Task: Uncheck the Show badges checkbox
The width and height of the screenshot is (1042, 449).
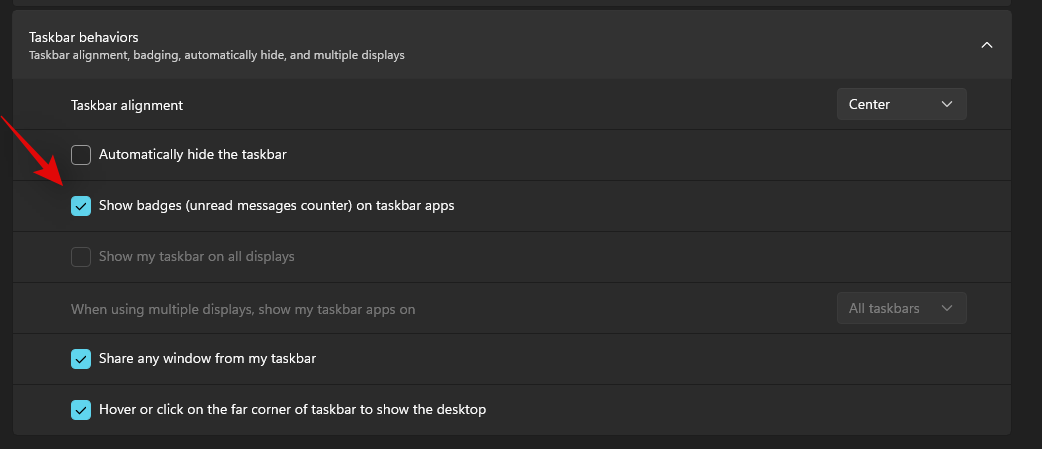Action: point(81,206)
